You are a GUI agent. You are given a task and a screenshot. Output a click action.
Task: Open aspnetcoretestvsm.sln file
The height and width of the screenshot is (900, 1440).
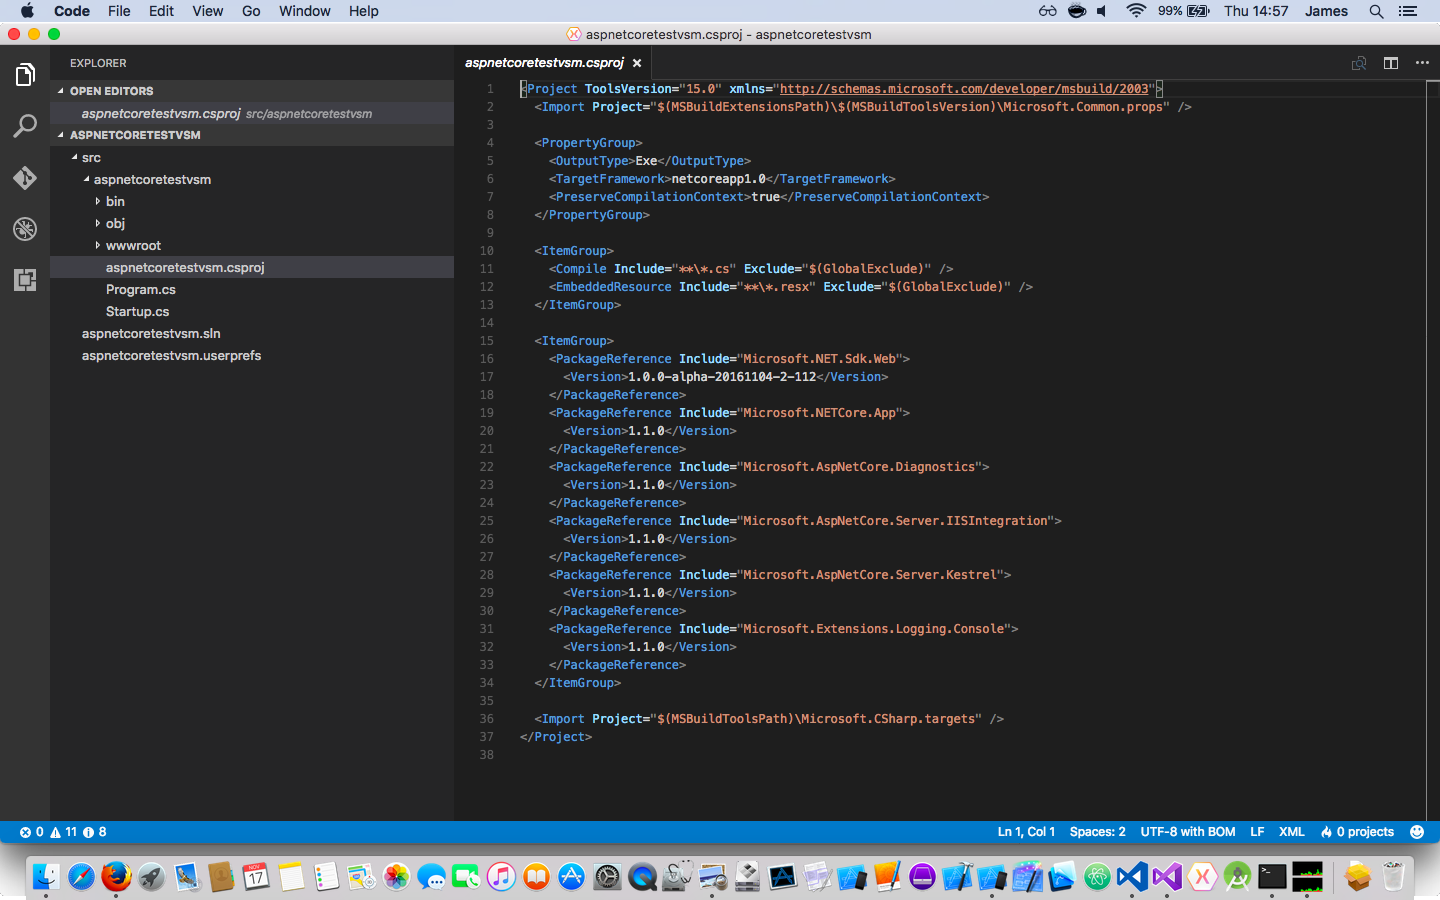[x=252, y=333]
